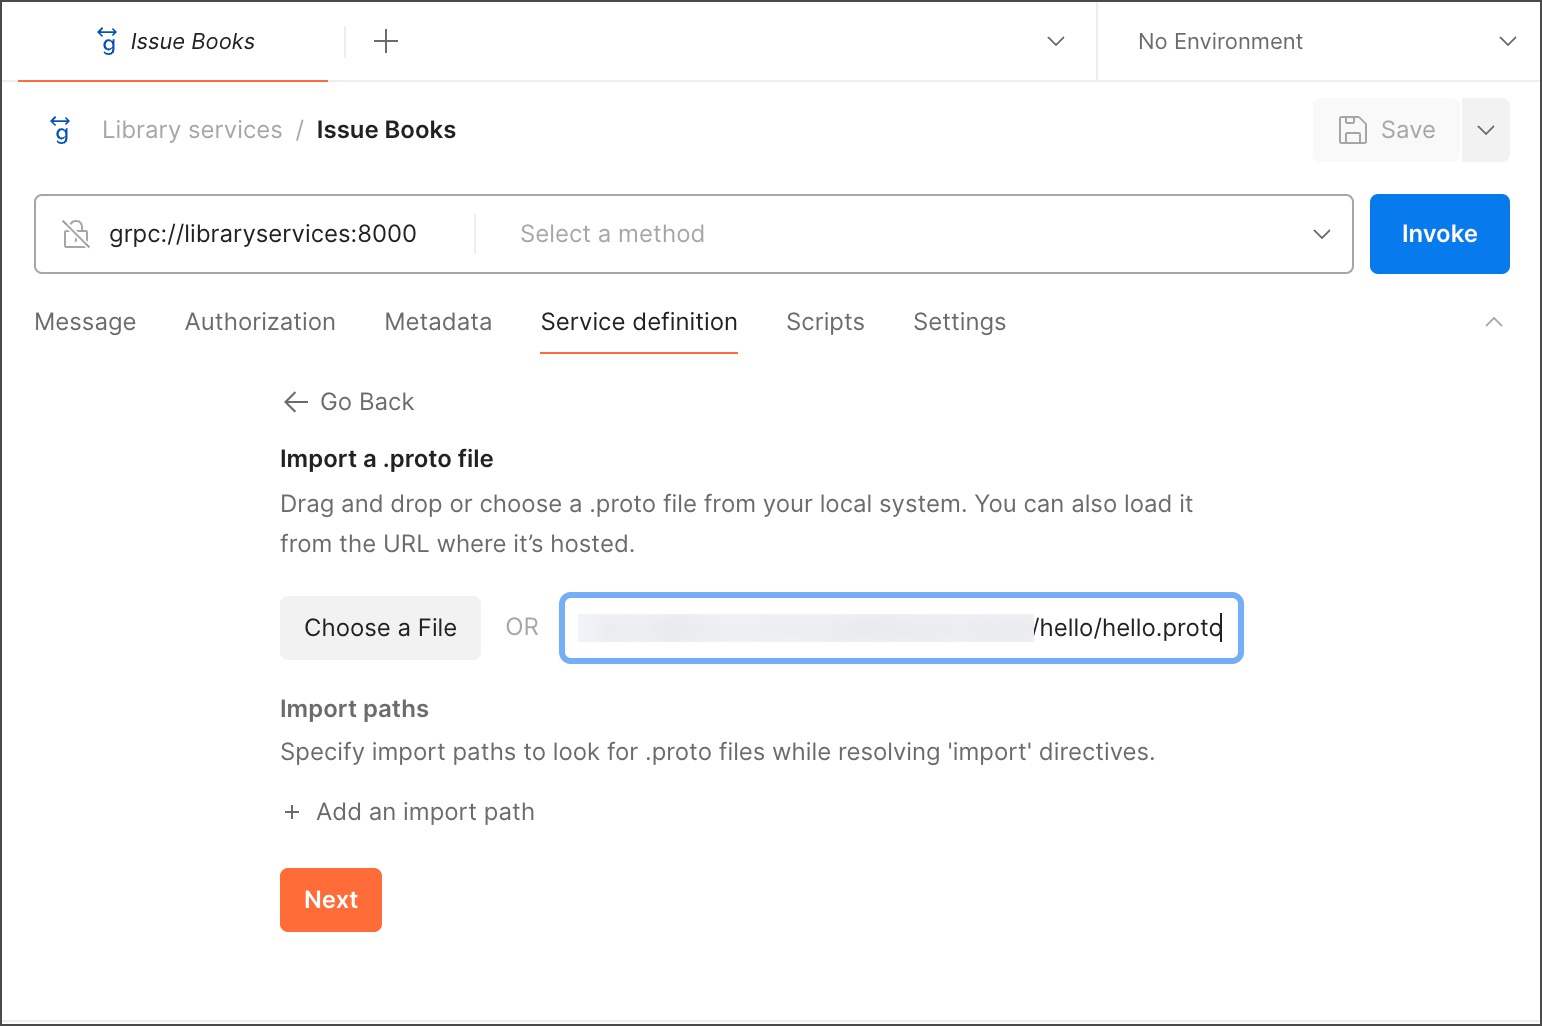Switch to the Metadata tab
The image size is (1542, 1026).
click(437, 321)
